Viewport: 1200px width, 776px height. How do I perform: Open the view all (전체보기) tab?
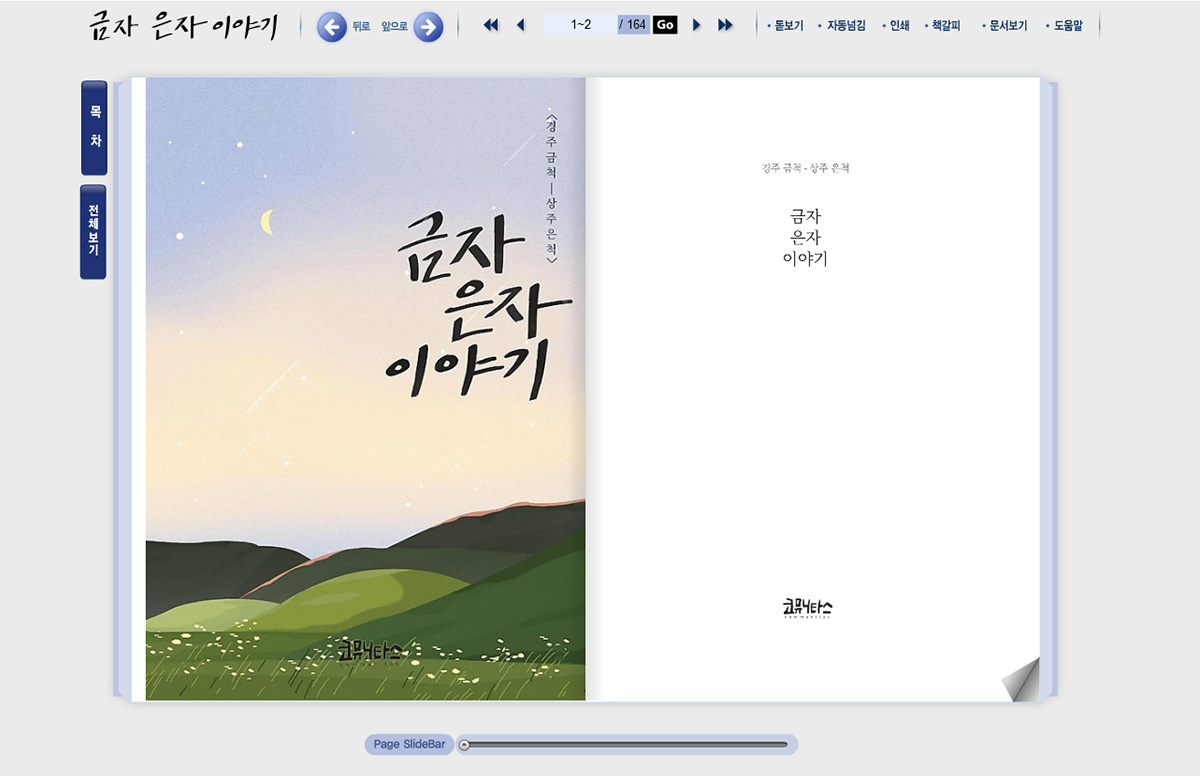click(x=93, y=231)
